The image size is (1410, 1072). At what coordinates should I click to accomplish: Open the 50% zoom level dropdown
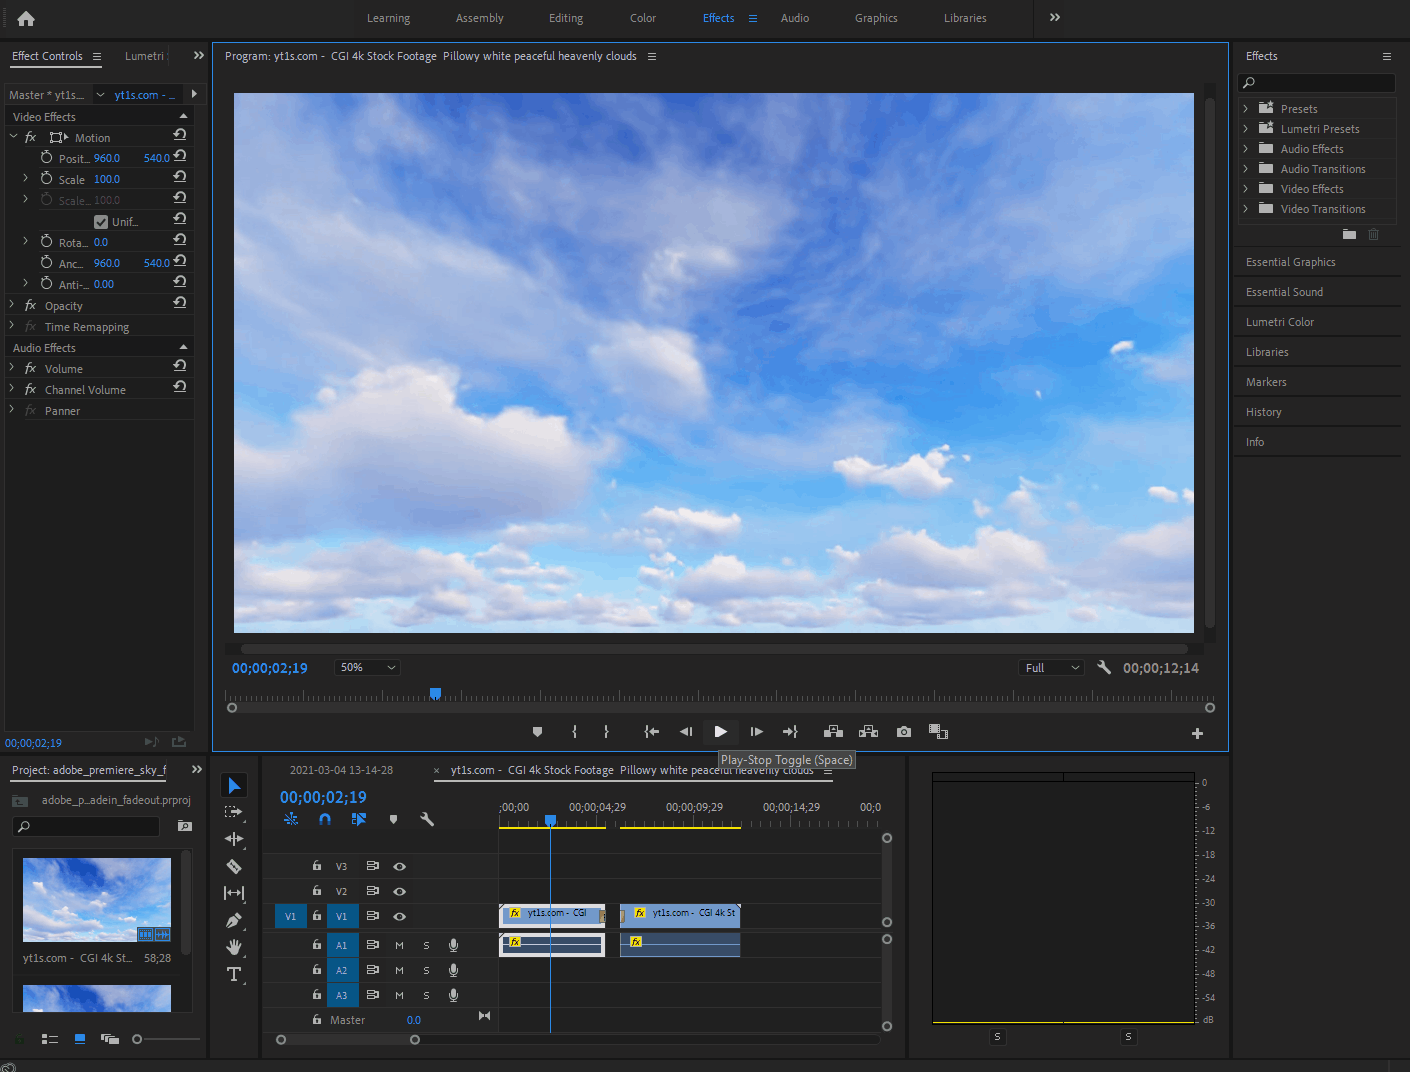(368, 667)
